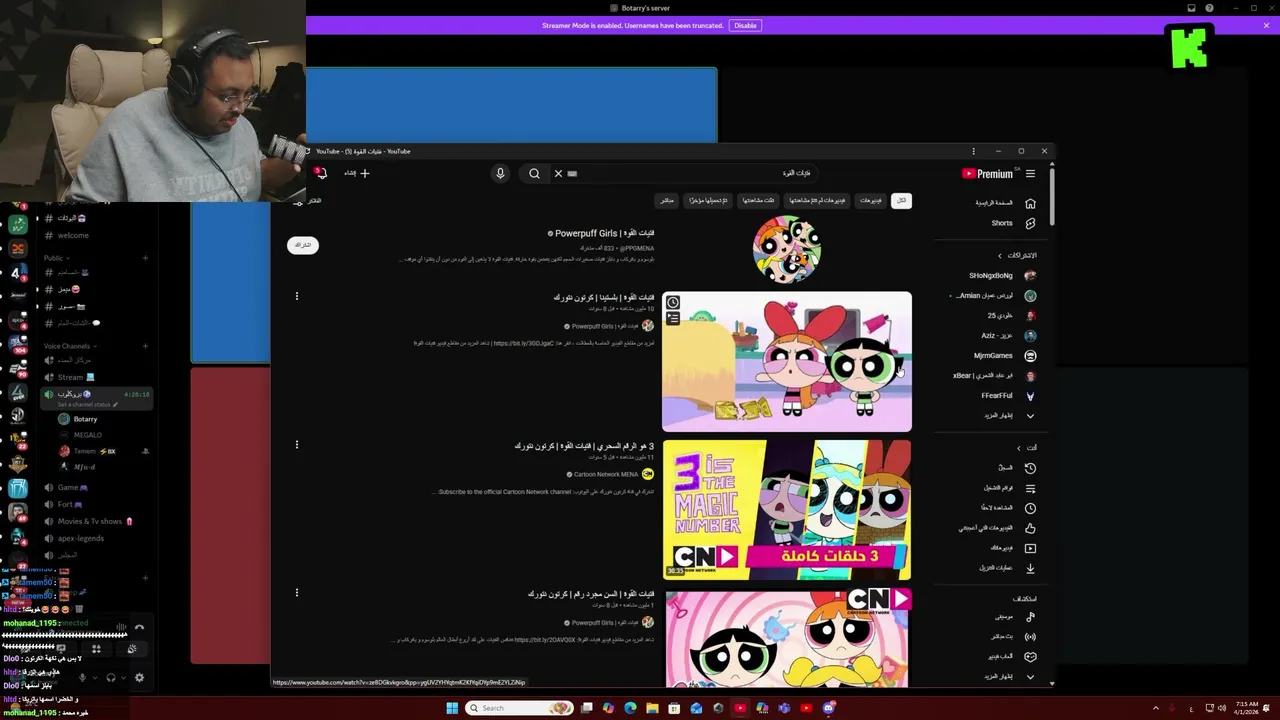Open Cartoon Network MENA channel link
The height and width of the screenshot is (720, 1280).
click(606, 474)
